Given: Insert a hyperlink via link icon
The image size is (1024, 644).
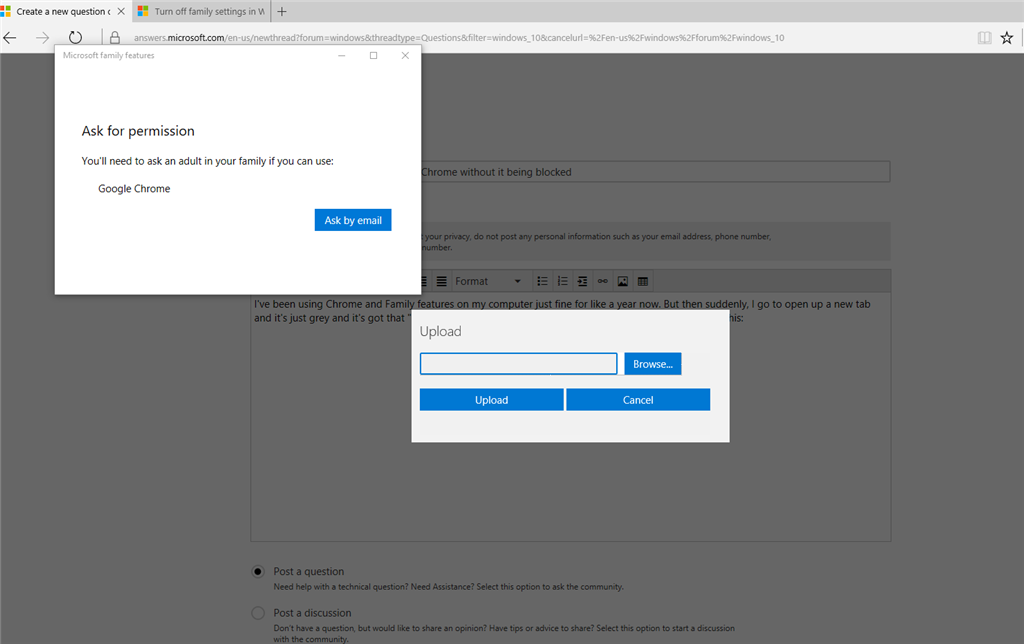Looking at the screenshot, I should pos(603,282).
